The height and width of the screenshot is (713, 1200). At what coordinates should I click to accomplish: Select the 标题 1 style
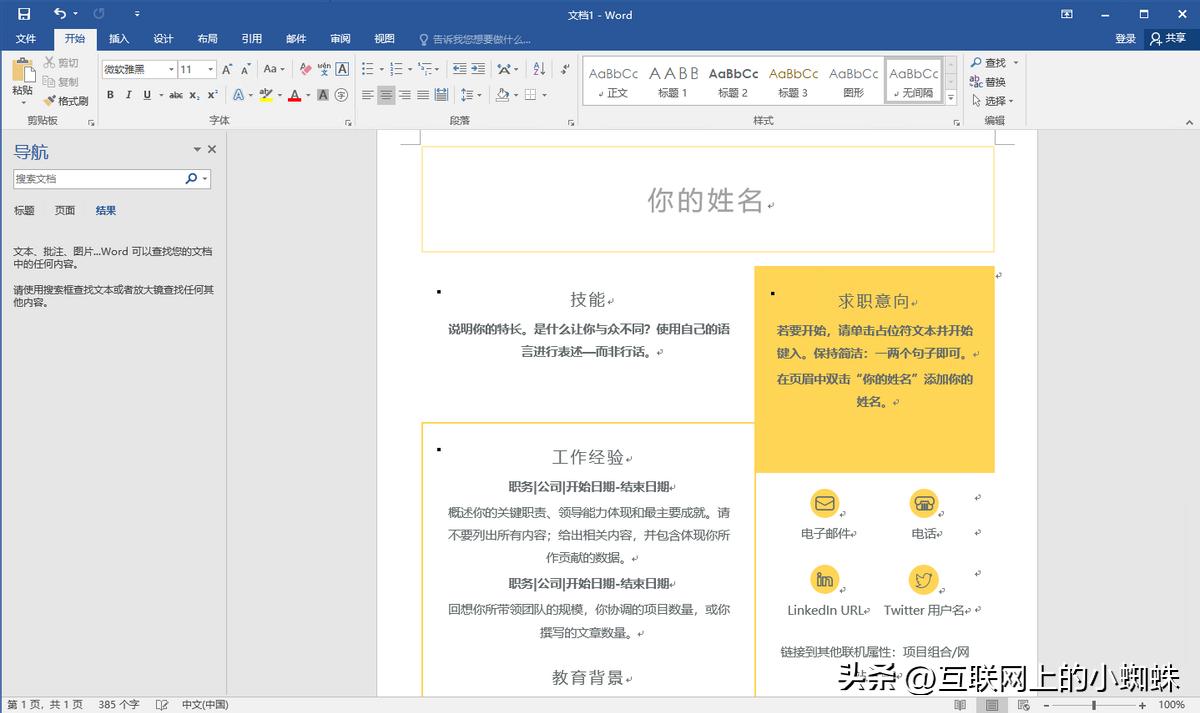[x=672, y=80]
